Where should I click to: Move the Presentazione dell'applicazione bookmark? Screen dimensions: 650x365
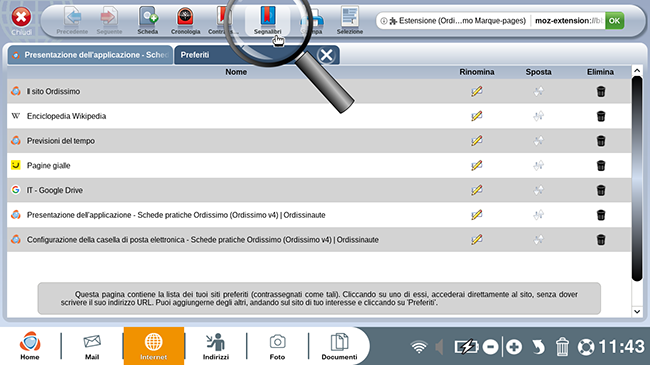538,215
